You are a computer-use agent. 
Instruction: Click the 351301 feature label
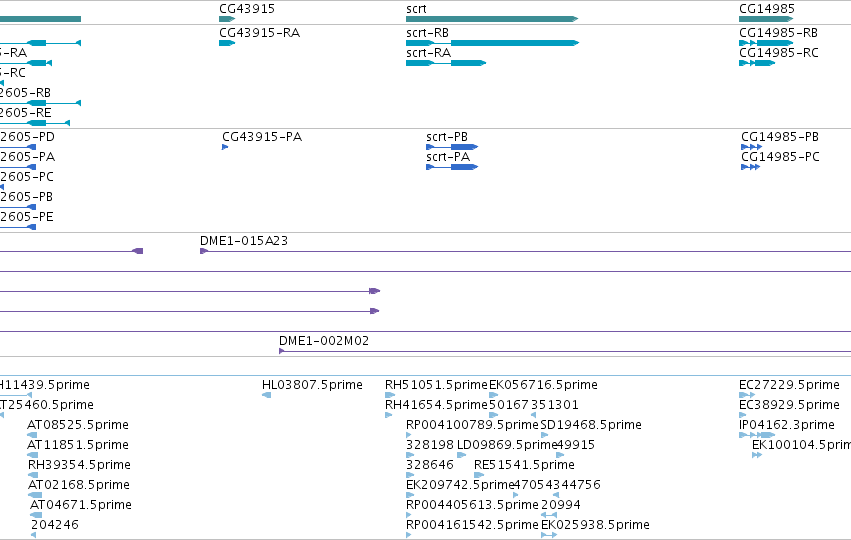(555, 405)
